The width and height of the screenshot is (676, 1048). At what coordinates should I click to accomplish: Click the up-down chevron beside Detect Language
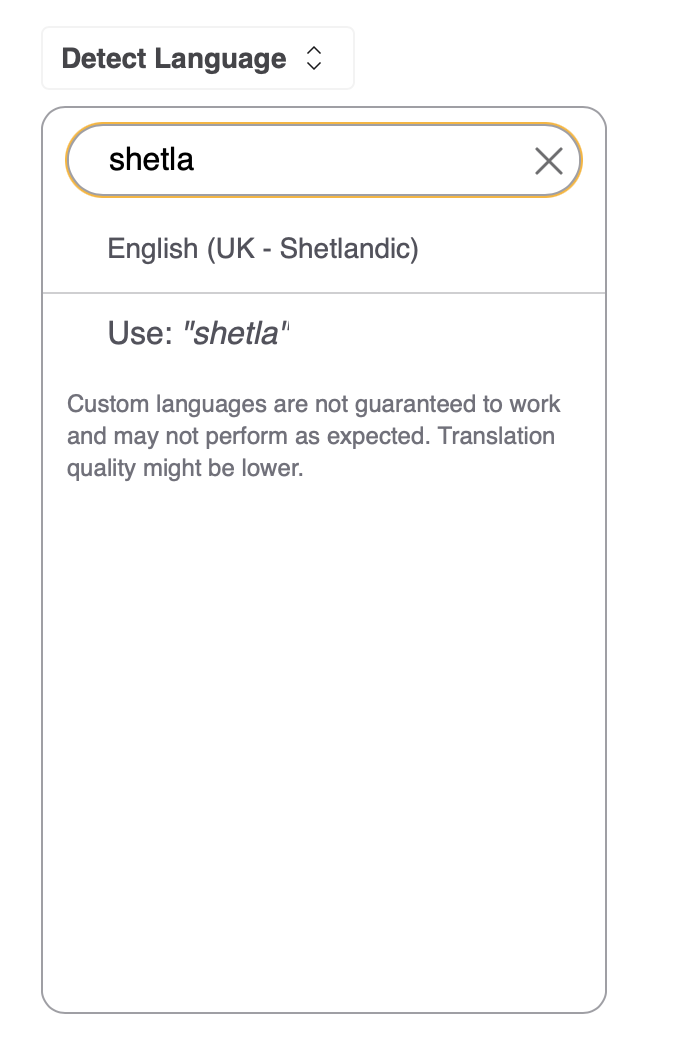point(314,59)
